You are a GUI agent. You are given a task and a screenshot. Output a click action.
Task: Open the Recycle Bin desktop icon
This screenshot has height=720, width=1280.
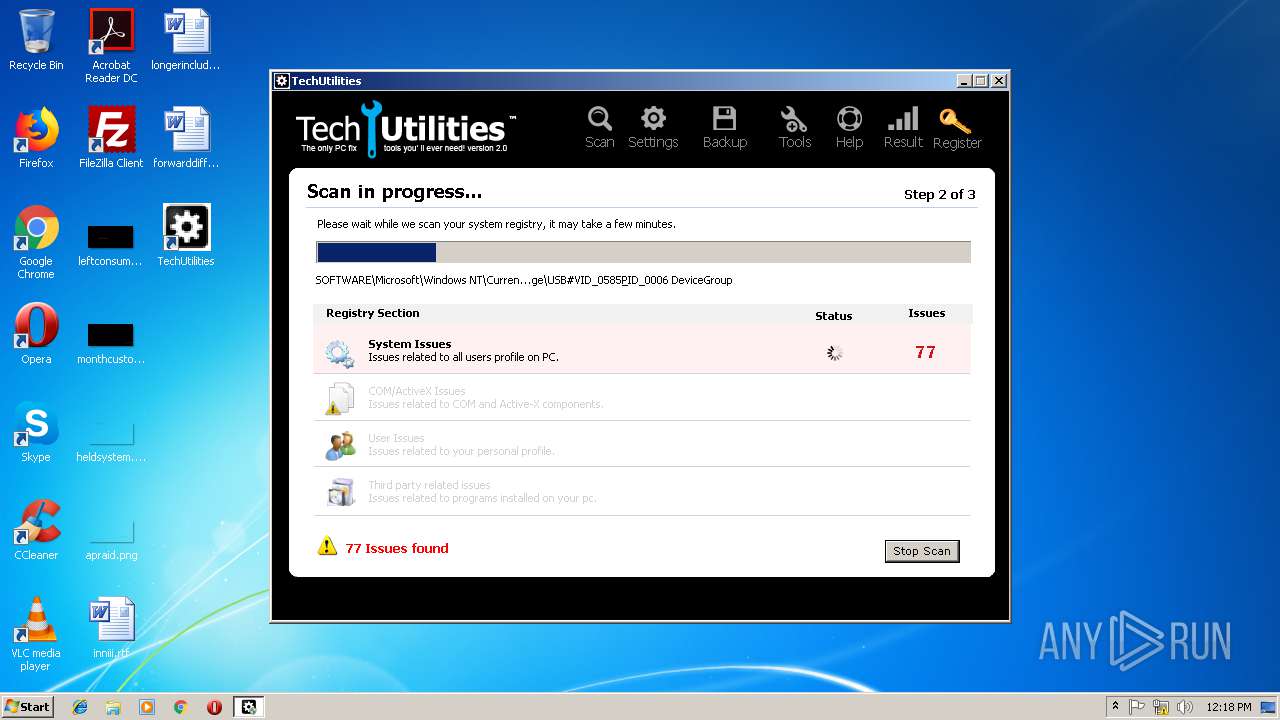click(36, 40)
